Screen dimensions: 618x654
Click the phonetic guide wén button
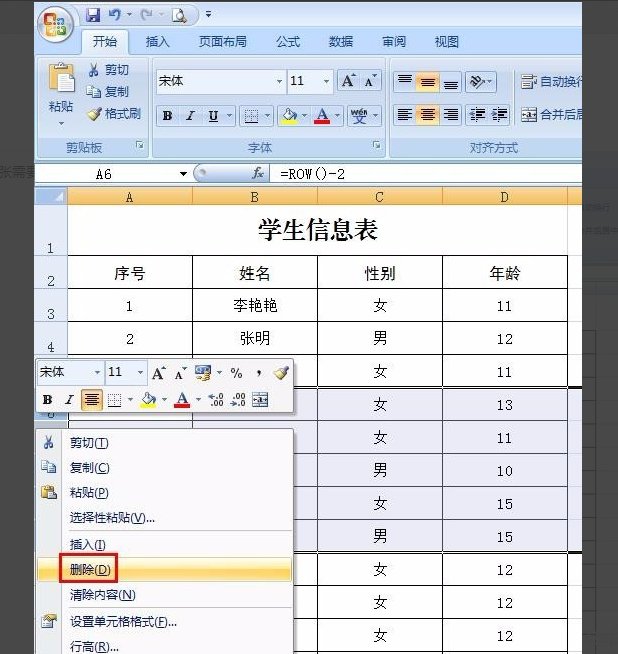point(359,116)
